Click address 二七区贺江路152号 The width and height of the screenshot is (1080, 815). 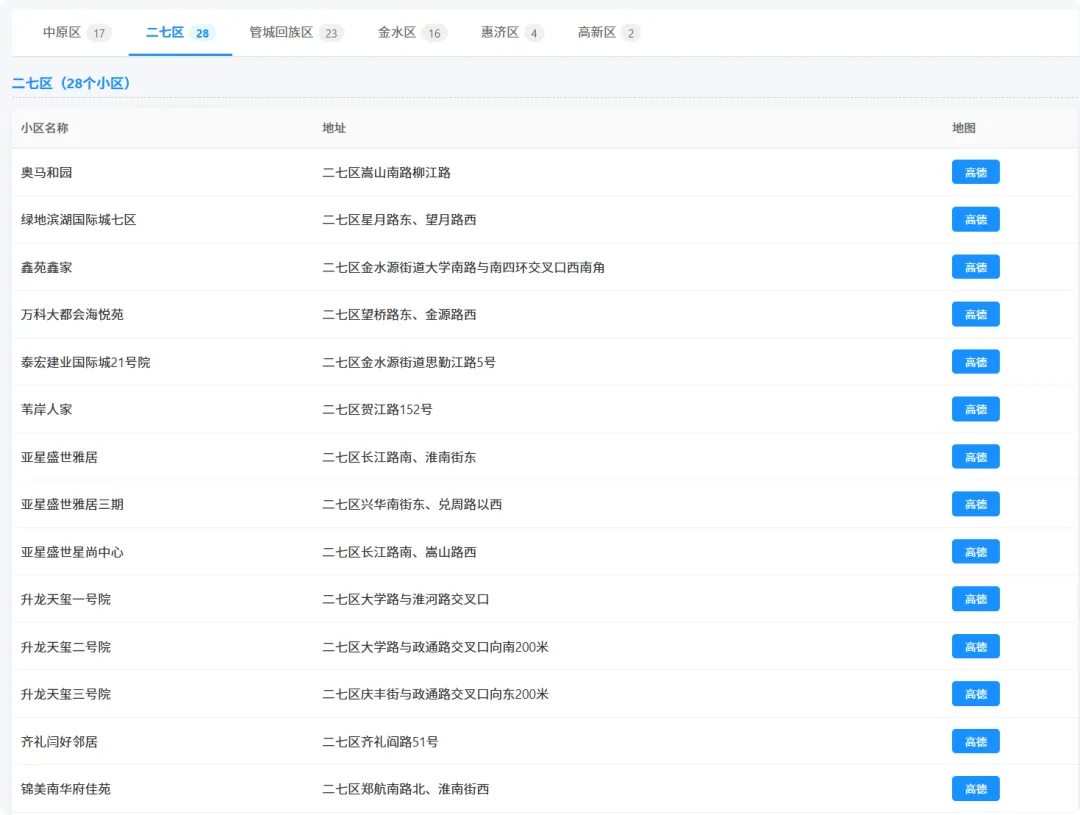pos(377,409)
